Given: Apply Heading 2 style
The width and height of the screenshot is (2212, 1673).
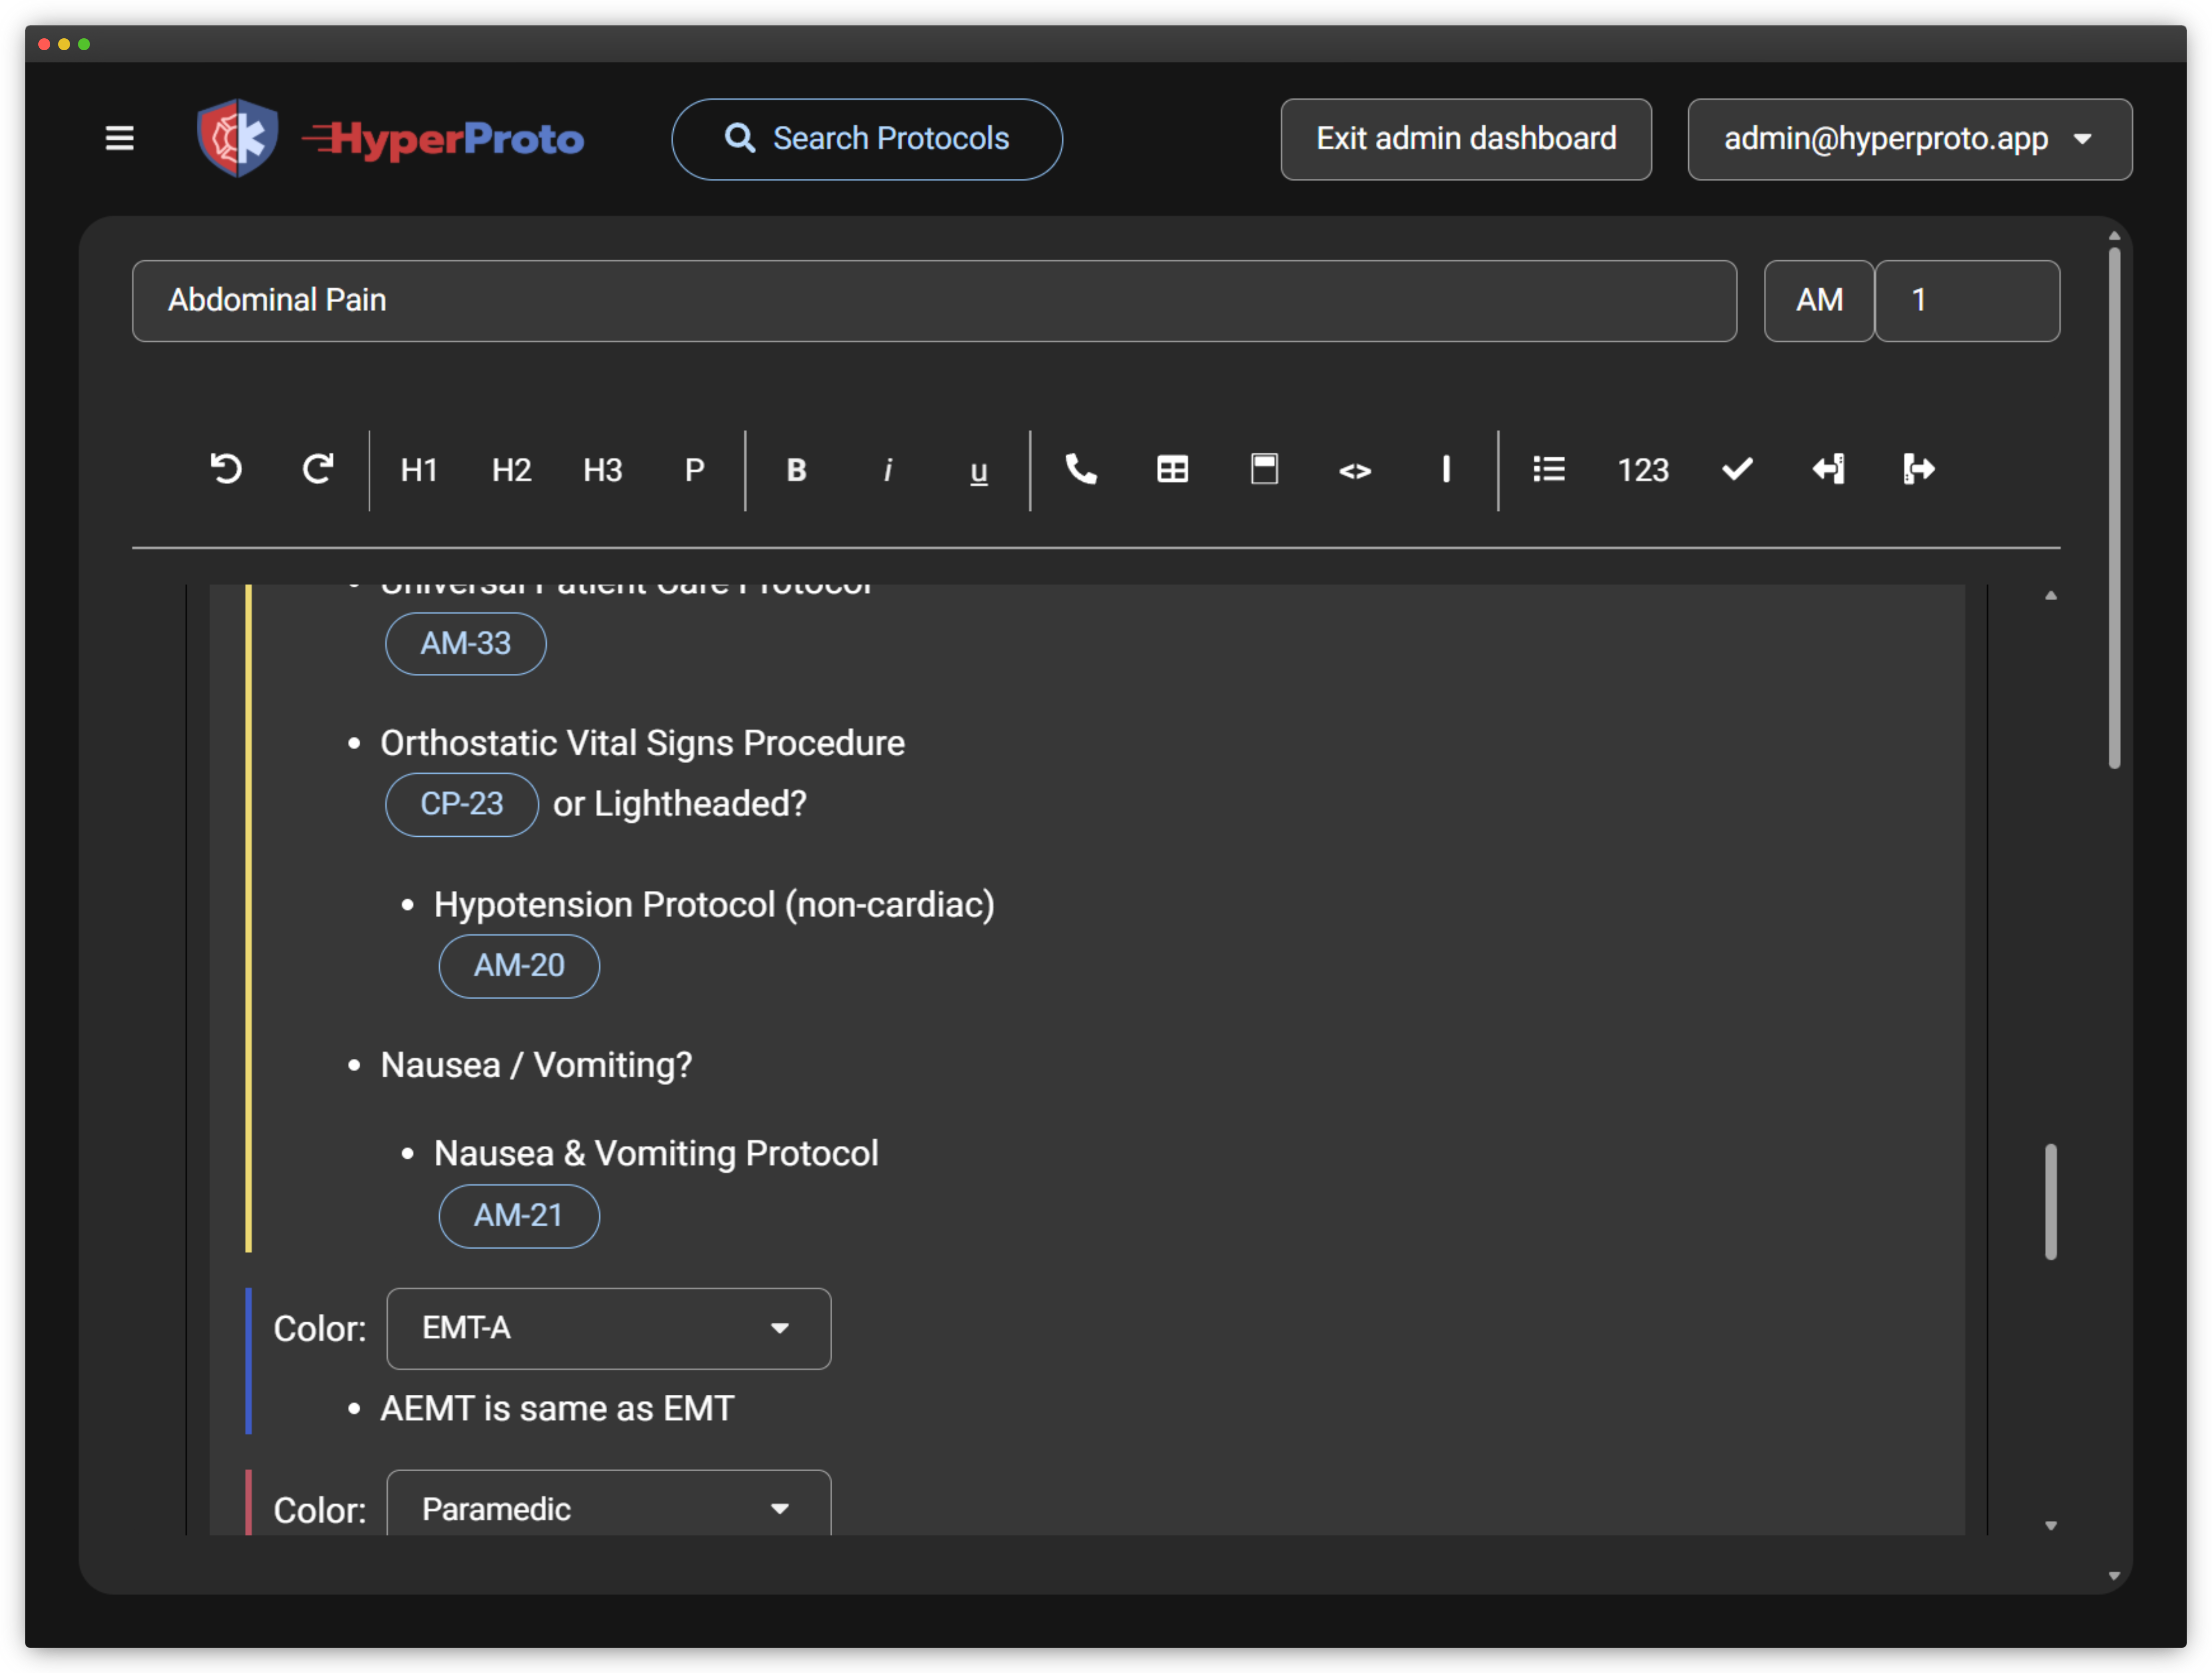Looking at the screenshot, I should [511, 470].
